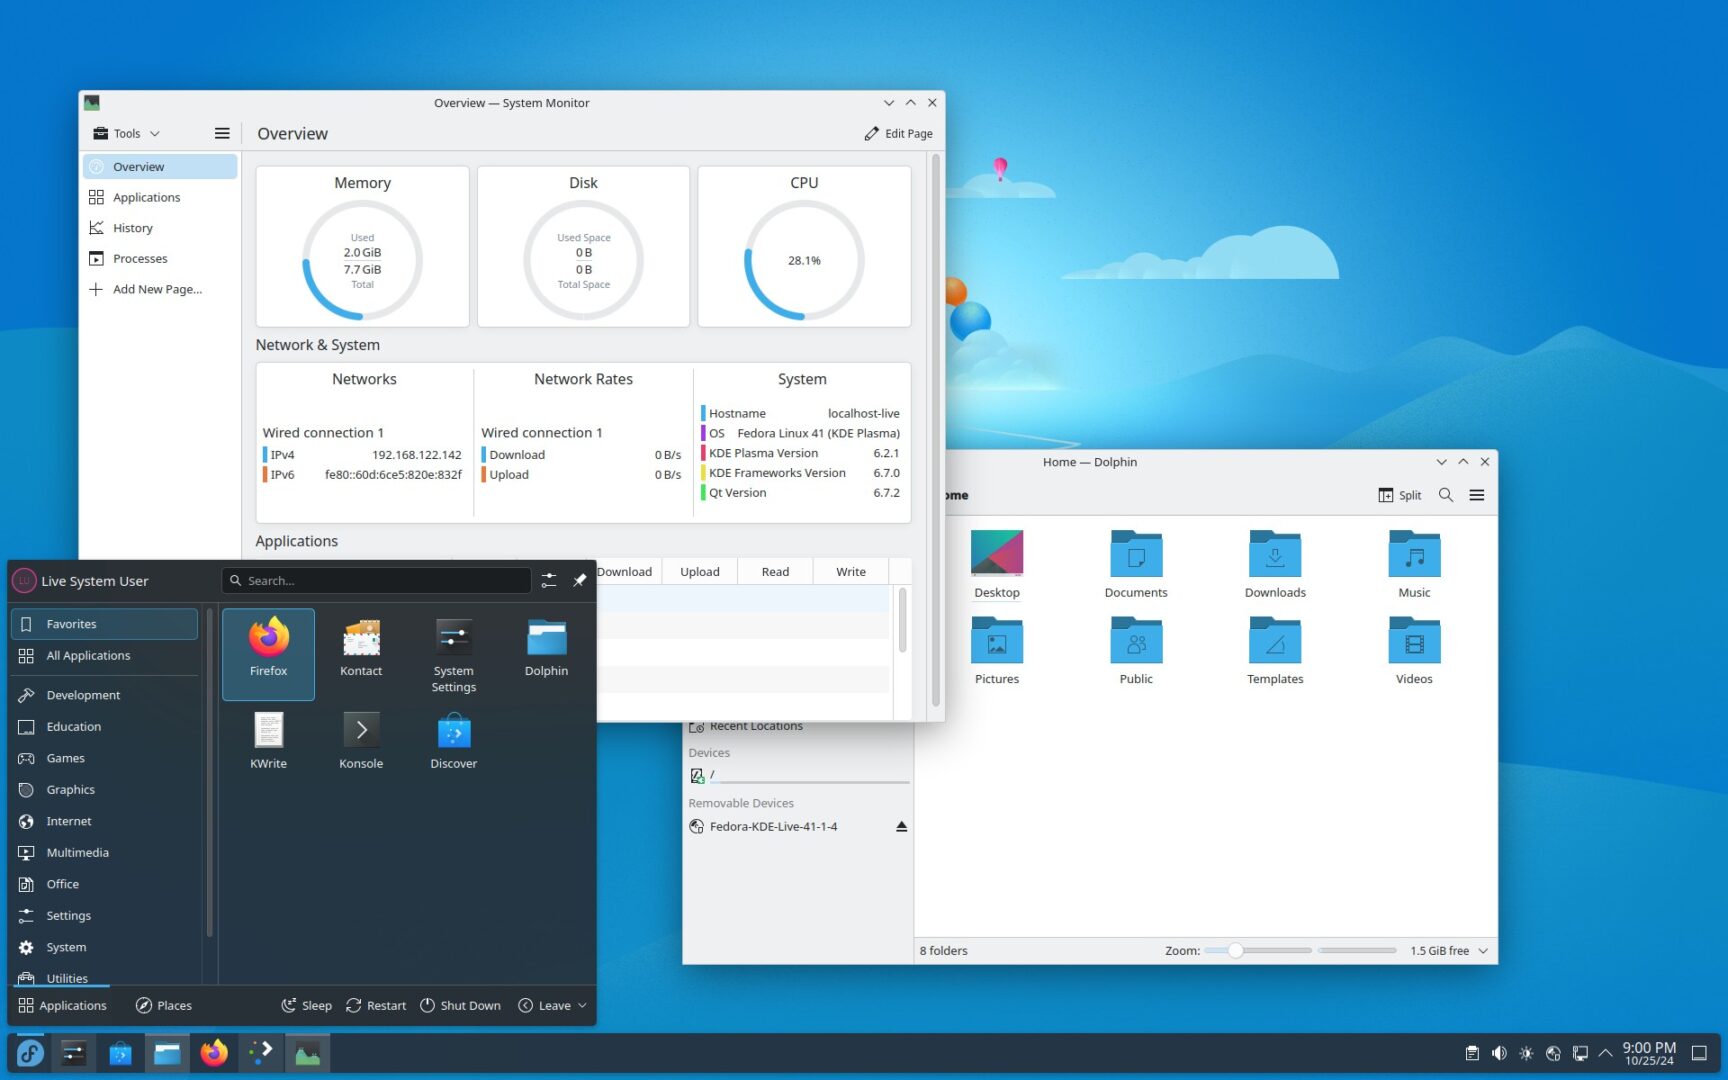Open System Settings from the launcher grid

point(453,648)
